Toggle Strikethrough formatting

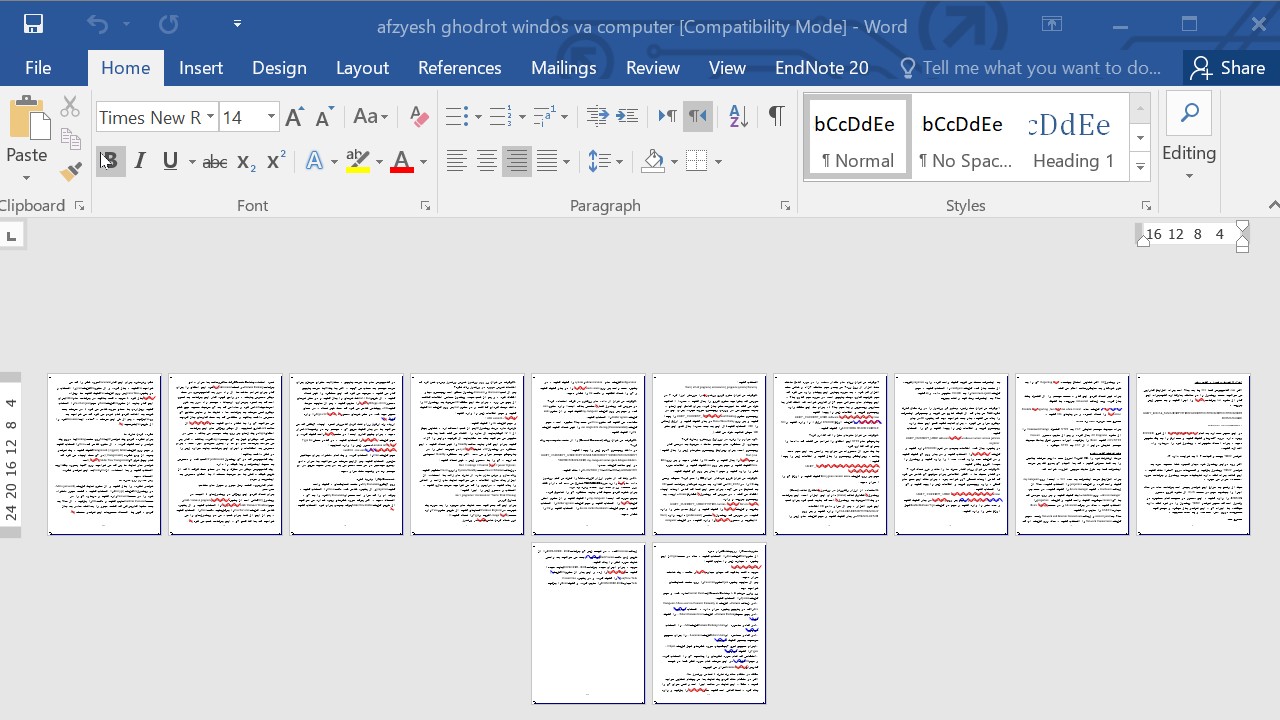215,161
